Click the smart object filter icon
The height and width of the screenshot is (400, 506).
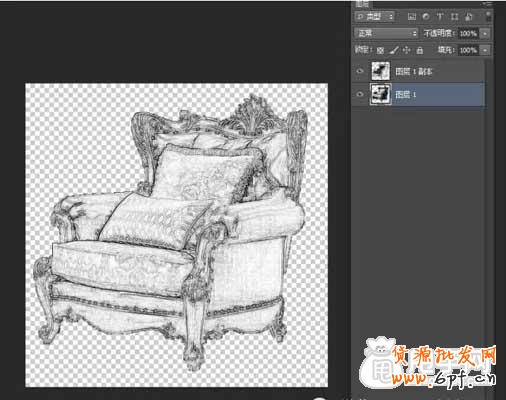click(469, 17)
